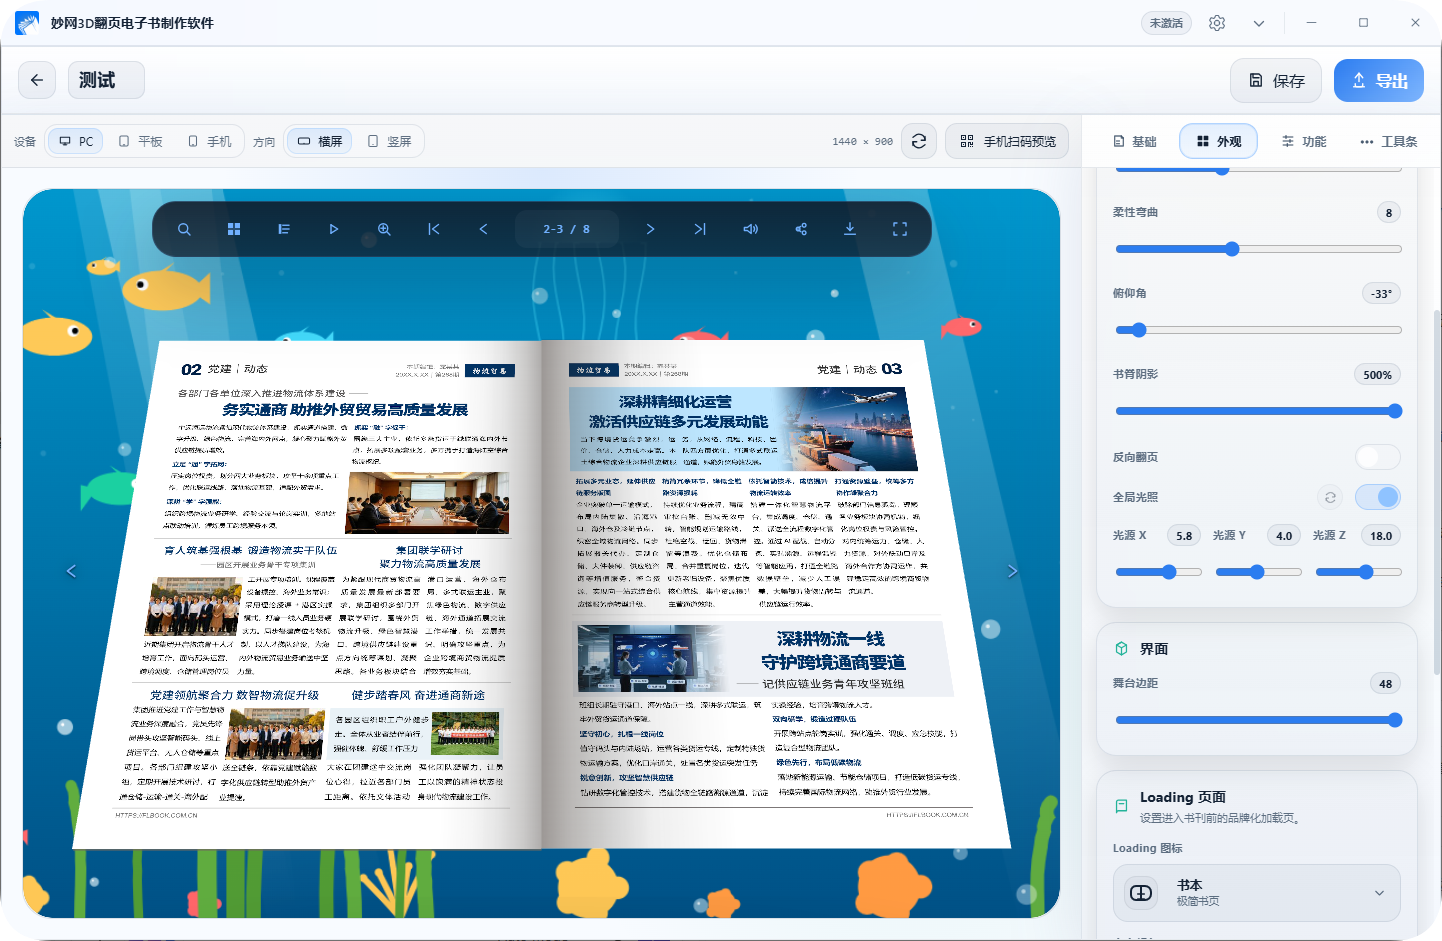The image size is (1442, 941).
Task: Select the 平板 tablet device option
Action: coord(140,141)
